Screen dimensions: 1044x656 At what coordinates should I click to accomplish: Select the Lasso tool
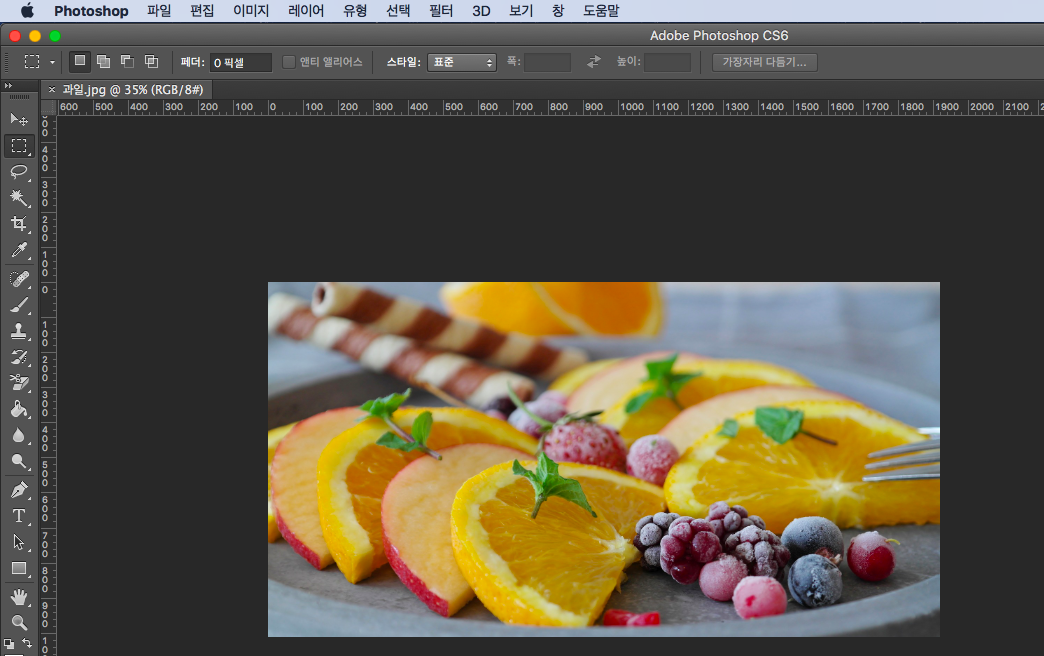pyautogui.click(x=19, y=172)
